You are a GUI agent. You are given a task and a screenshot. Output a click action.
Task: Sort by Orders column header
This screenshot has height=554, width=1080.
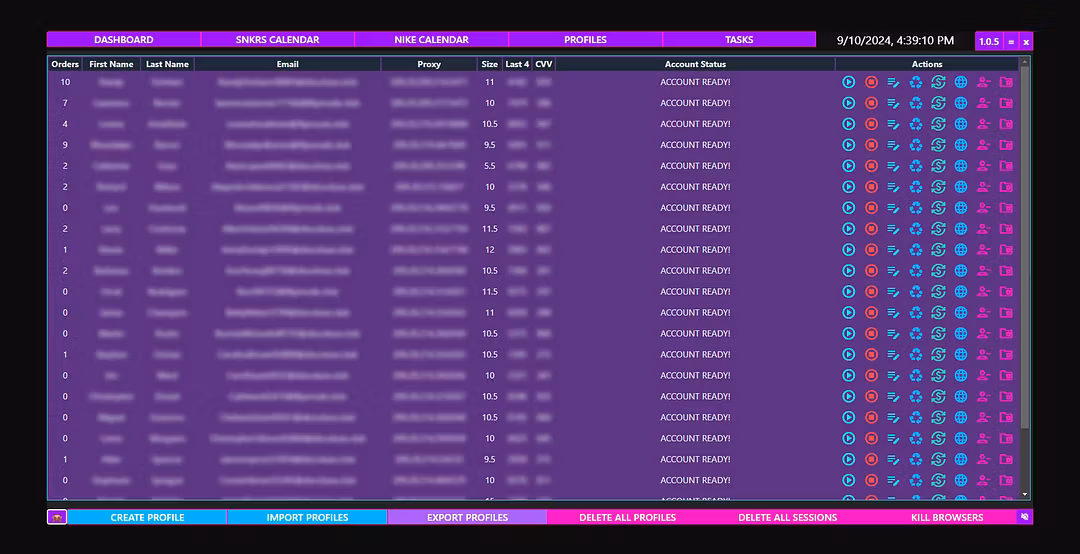click(x=65, y=64)
